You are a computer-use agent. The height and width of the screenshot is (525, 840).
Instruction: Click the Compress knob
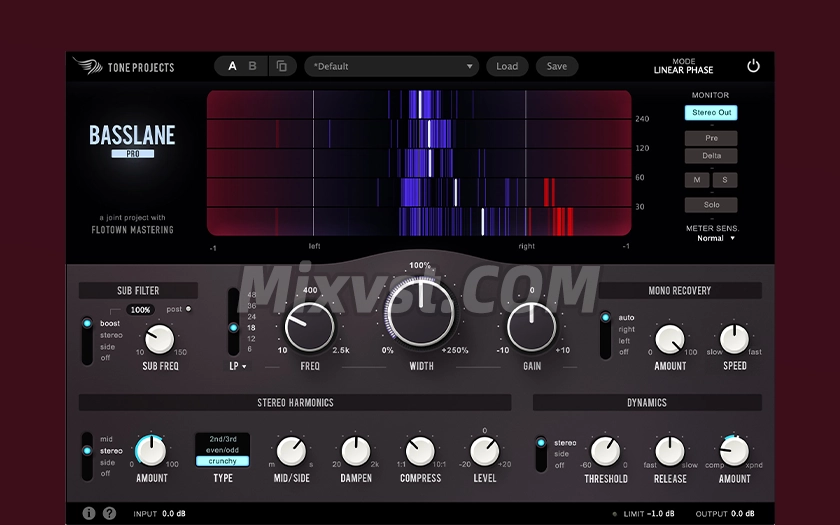pyautogui.click(x=421, y=451)
